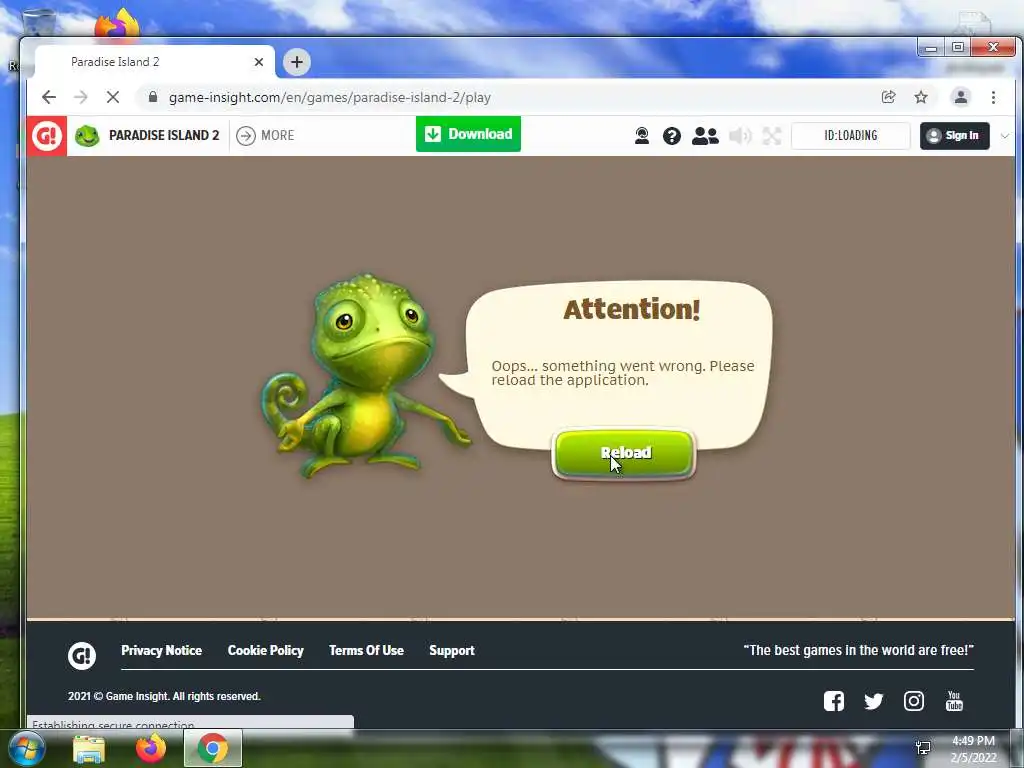
Task: Click the browser forward arrow
Action: click(x=81, y=97)
